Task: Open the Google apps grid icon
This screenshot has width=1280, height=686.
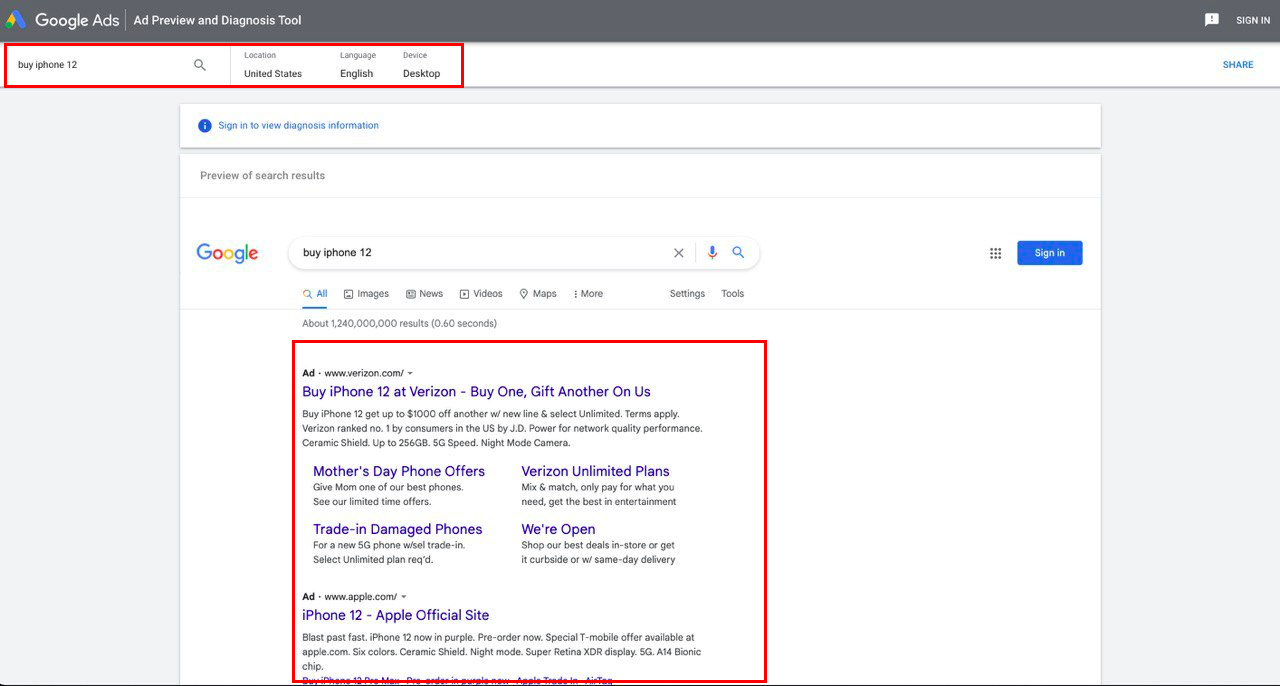Action: click(995, 253)
